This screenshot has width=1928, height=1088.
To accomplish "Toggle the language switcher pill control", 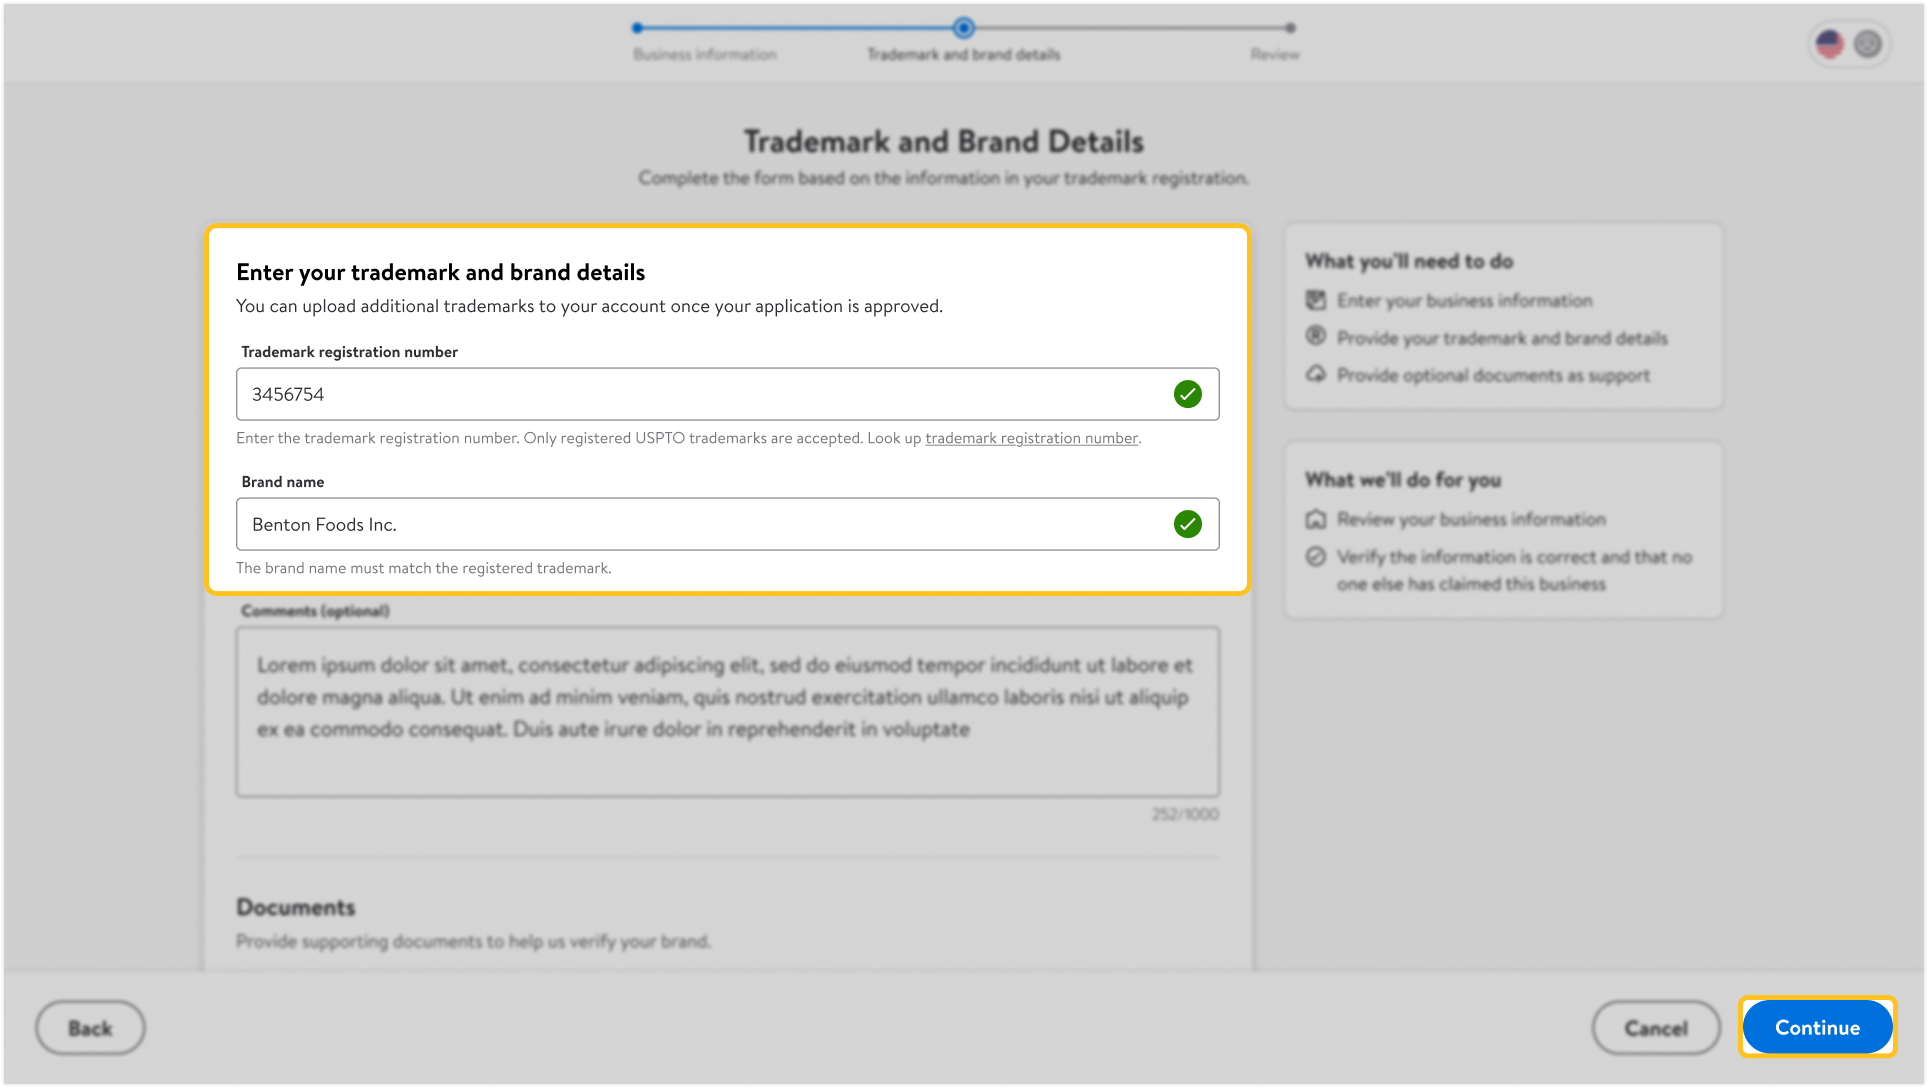I will [1848, 44].
